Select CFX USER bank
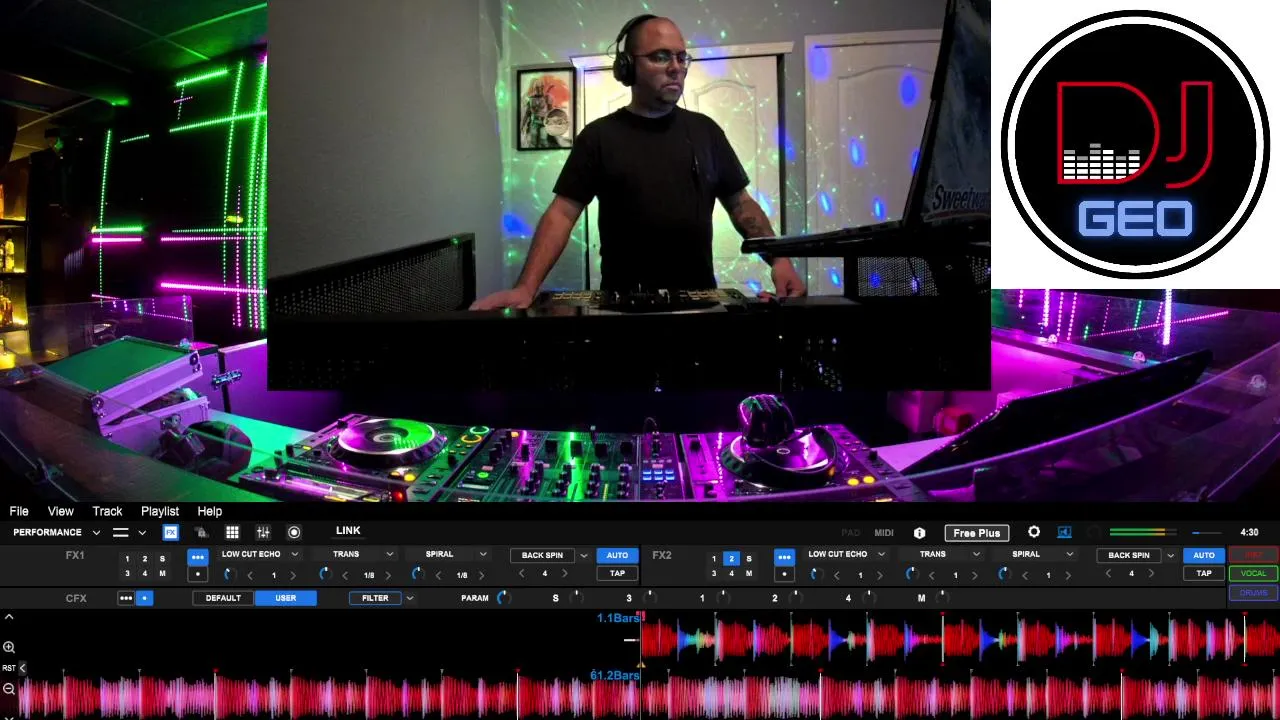This screenshot has height=720, width=1280. click(x=286, y=598)
